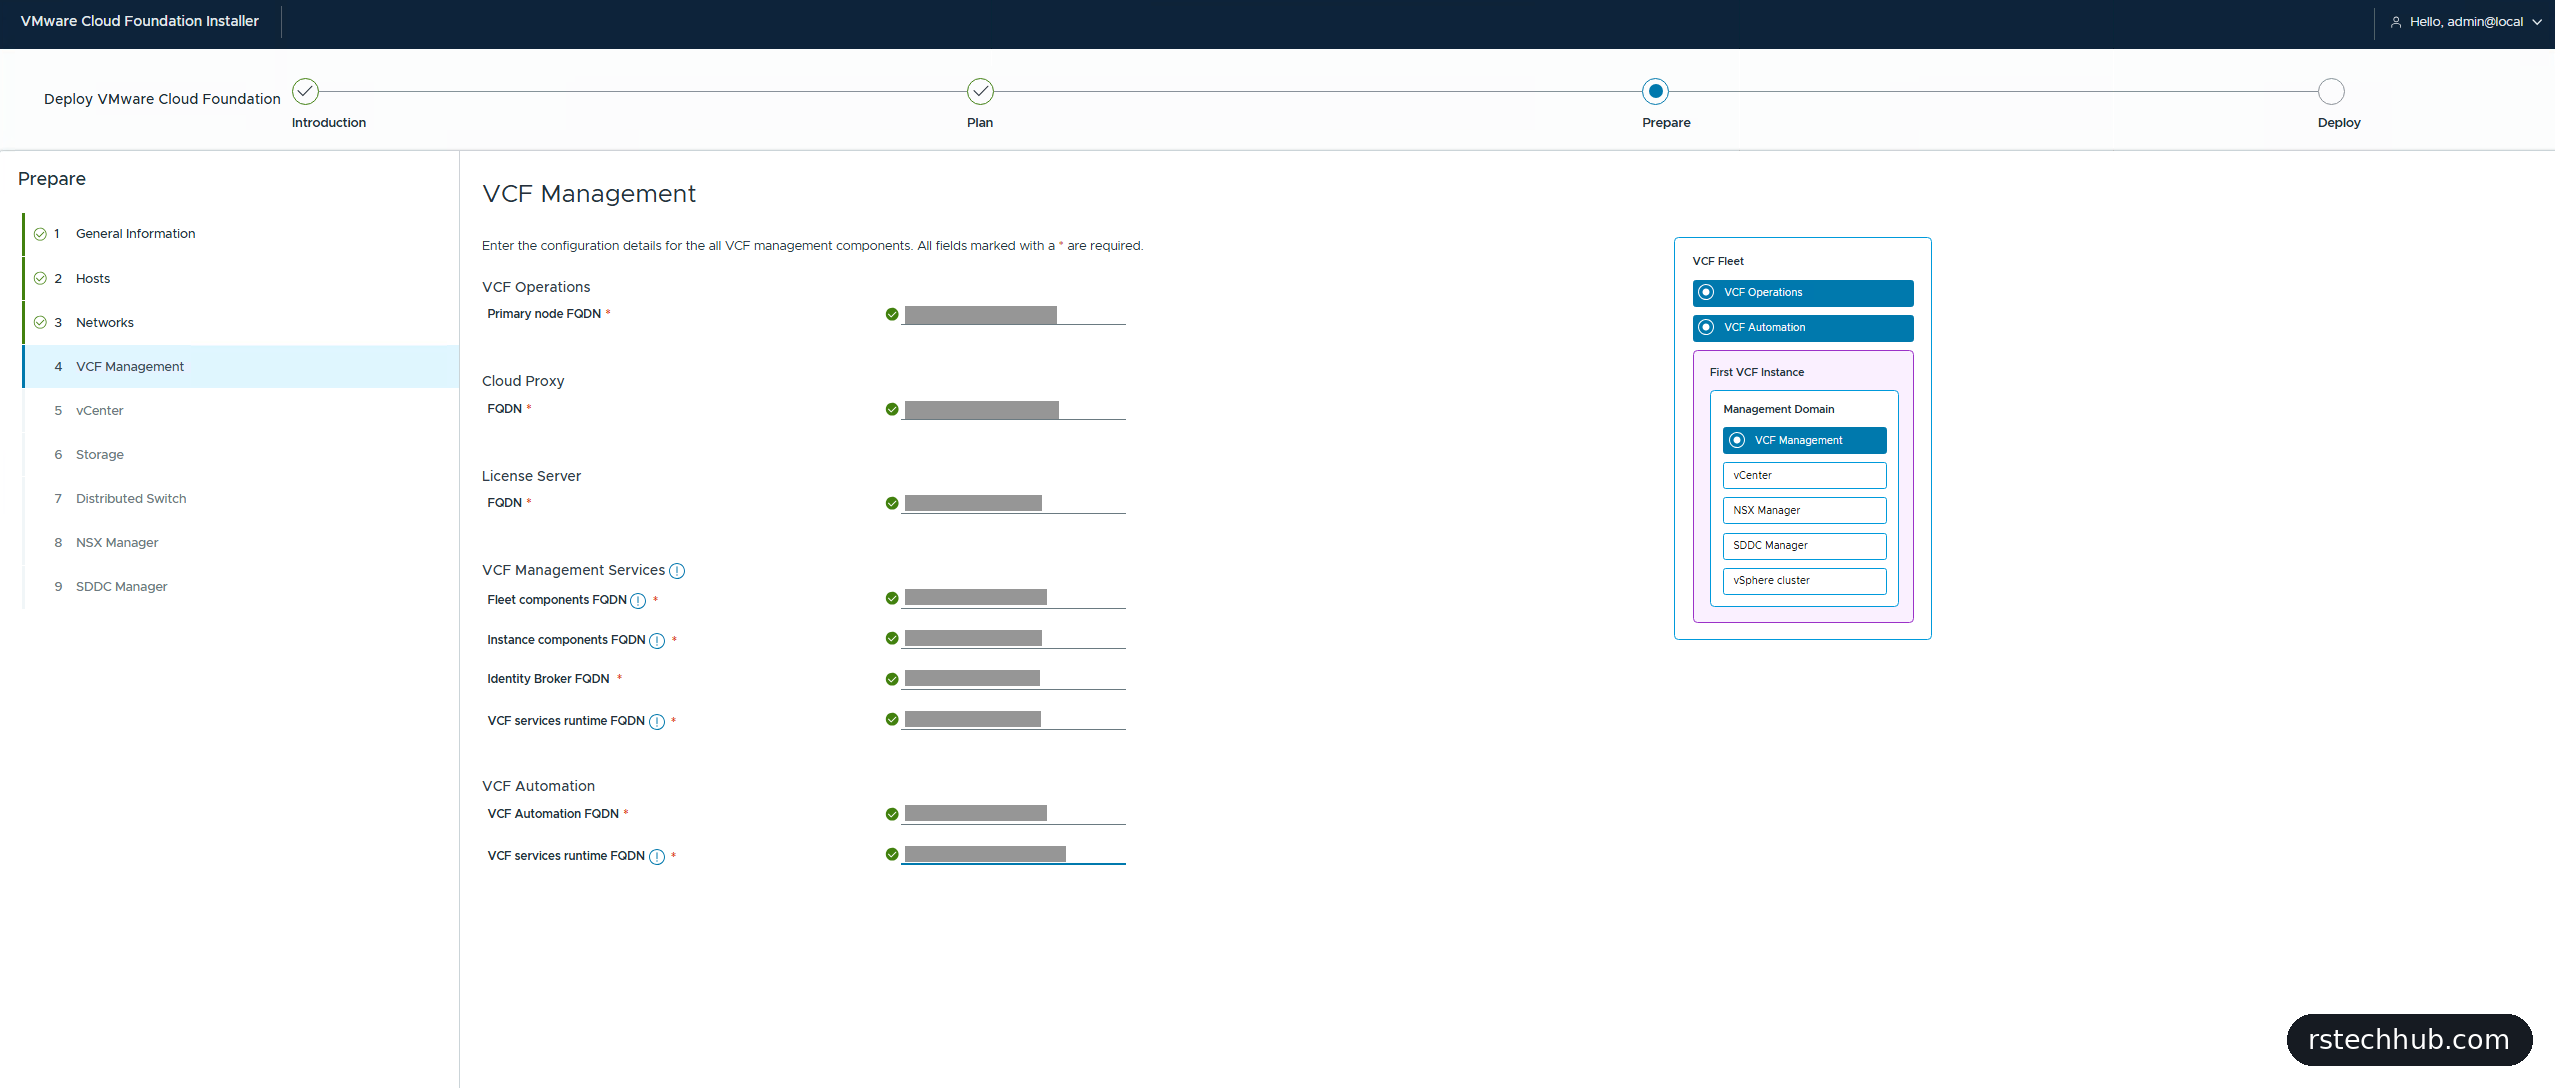Screen dimensions: 2555x1088
Task: Go to vCenter step in sidebar
Action: pos(241,410)
